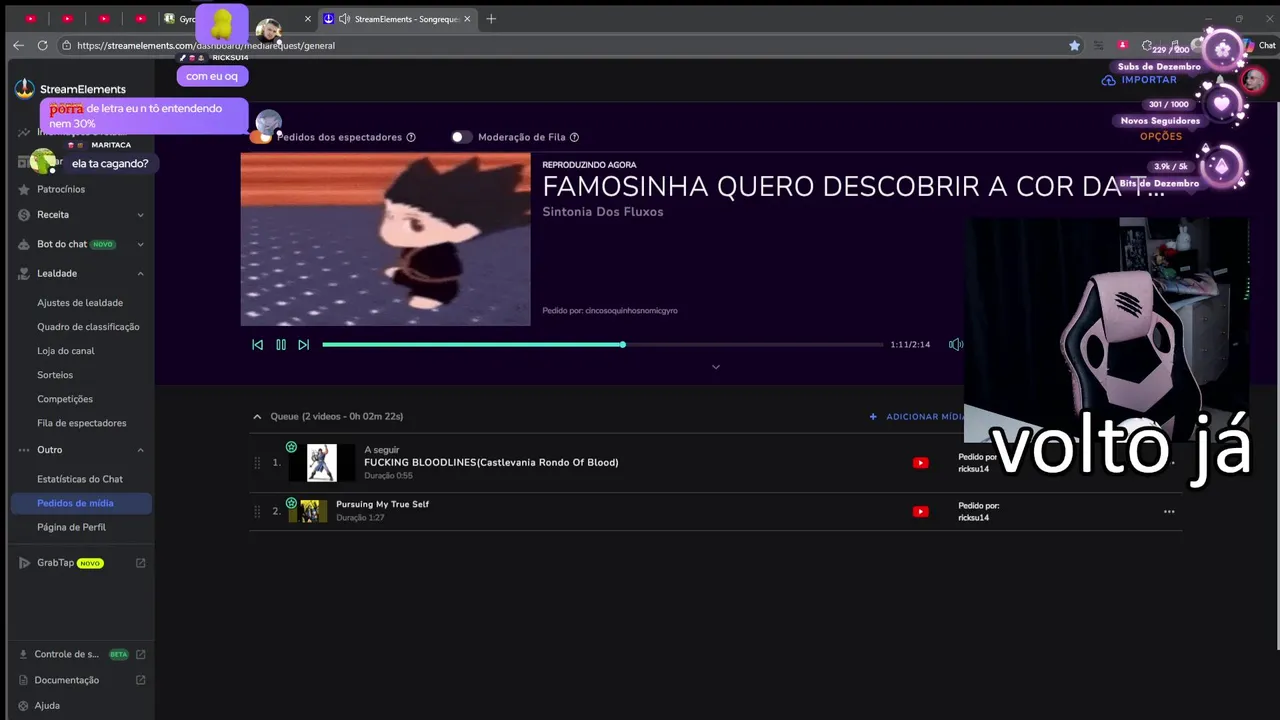Open help for Pedidos dos espectadores

(x=411, y=137)
